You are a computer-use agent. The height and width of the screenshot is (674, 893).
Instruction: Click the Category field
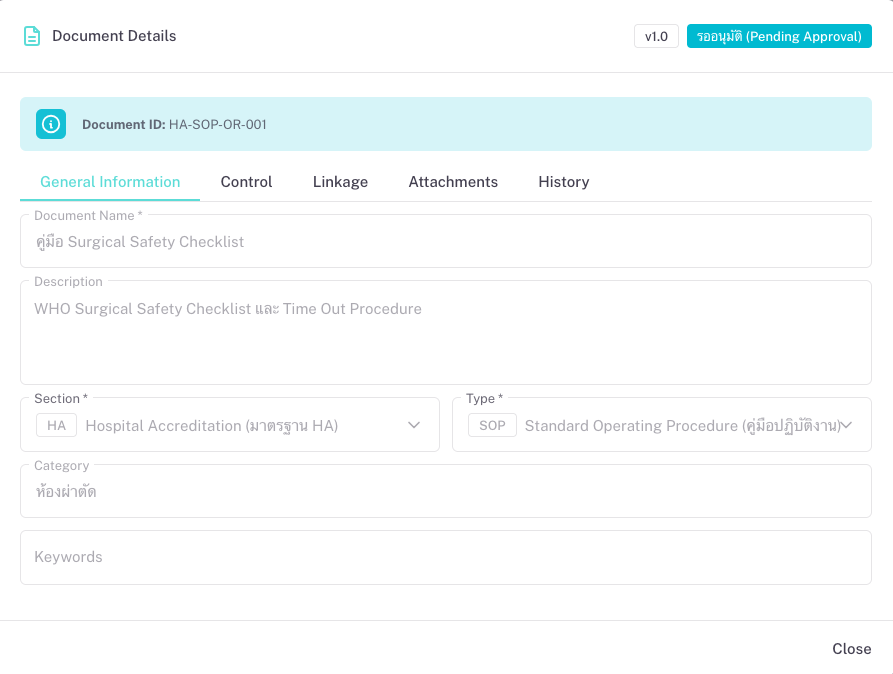(445, 492)
